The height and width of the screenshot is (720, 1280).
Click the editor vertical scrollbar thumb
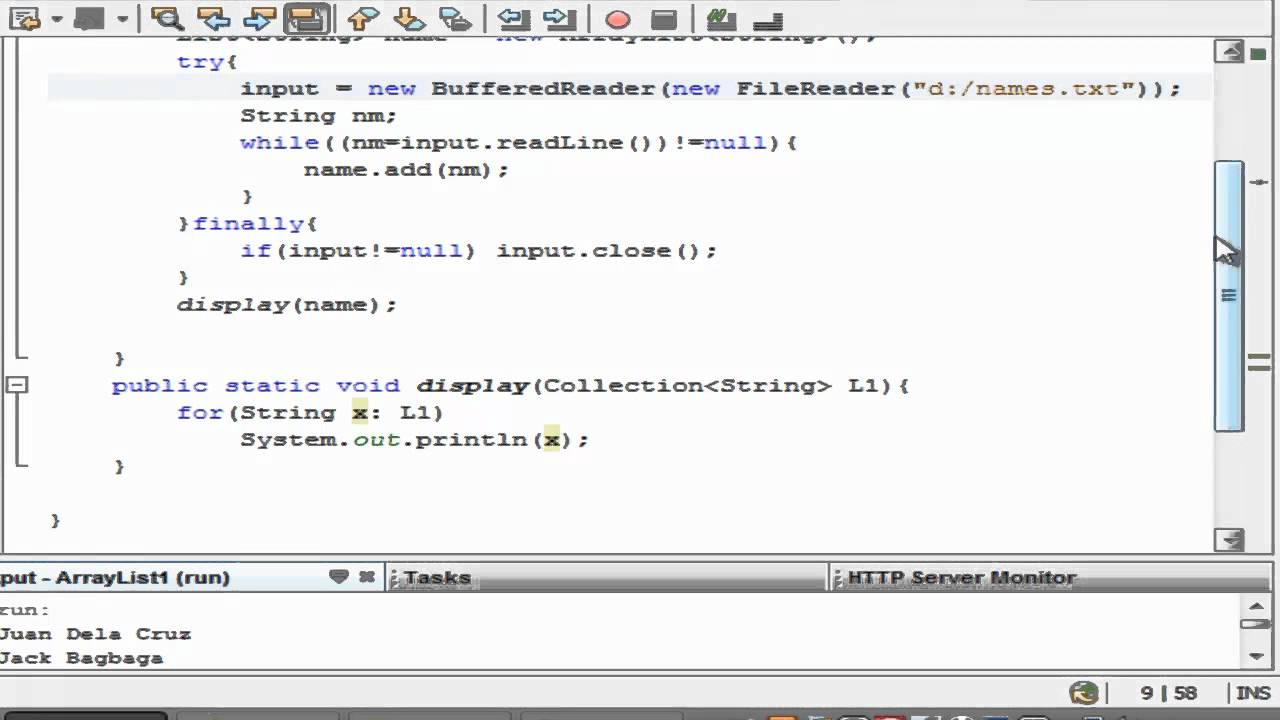(x=1229, y=296)
